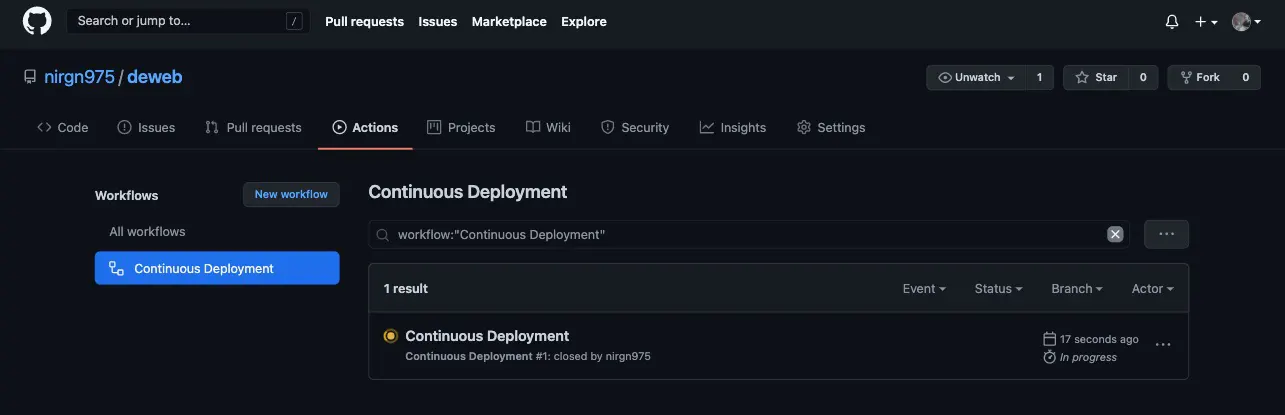Click the 1 result text

[x=406, y=288]
